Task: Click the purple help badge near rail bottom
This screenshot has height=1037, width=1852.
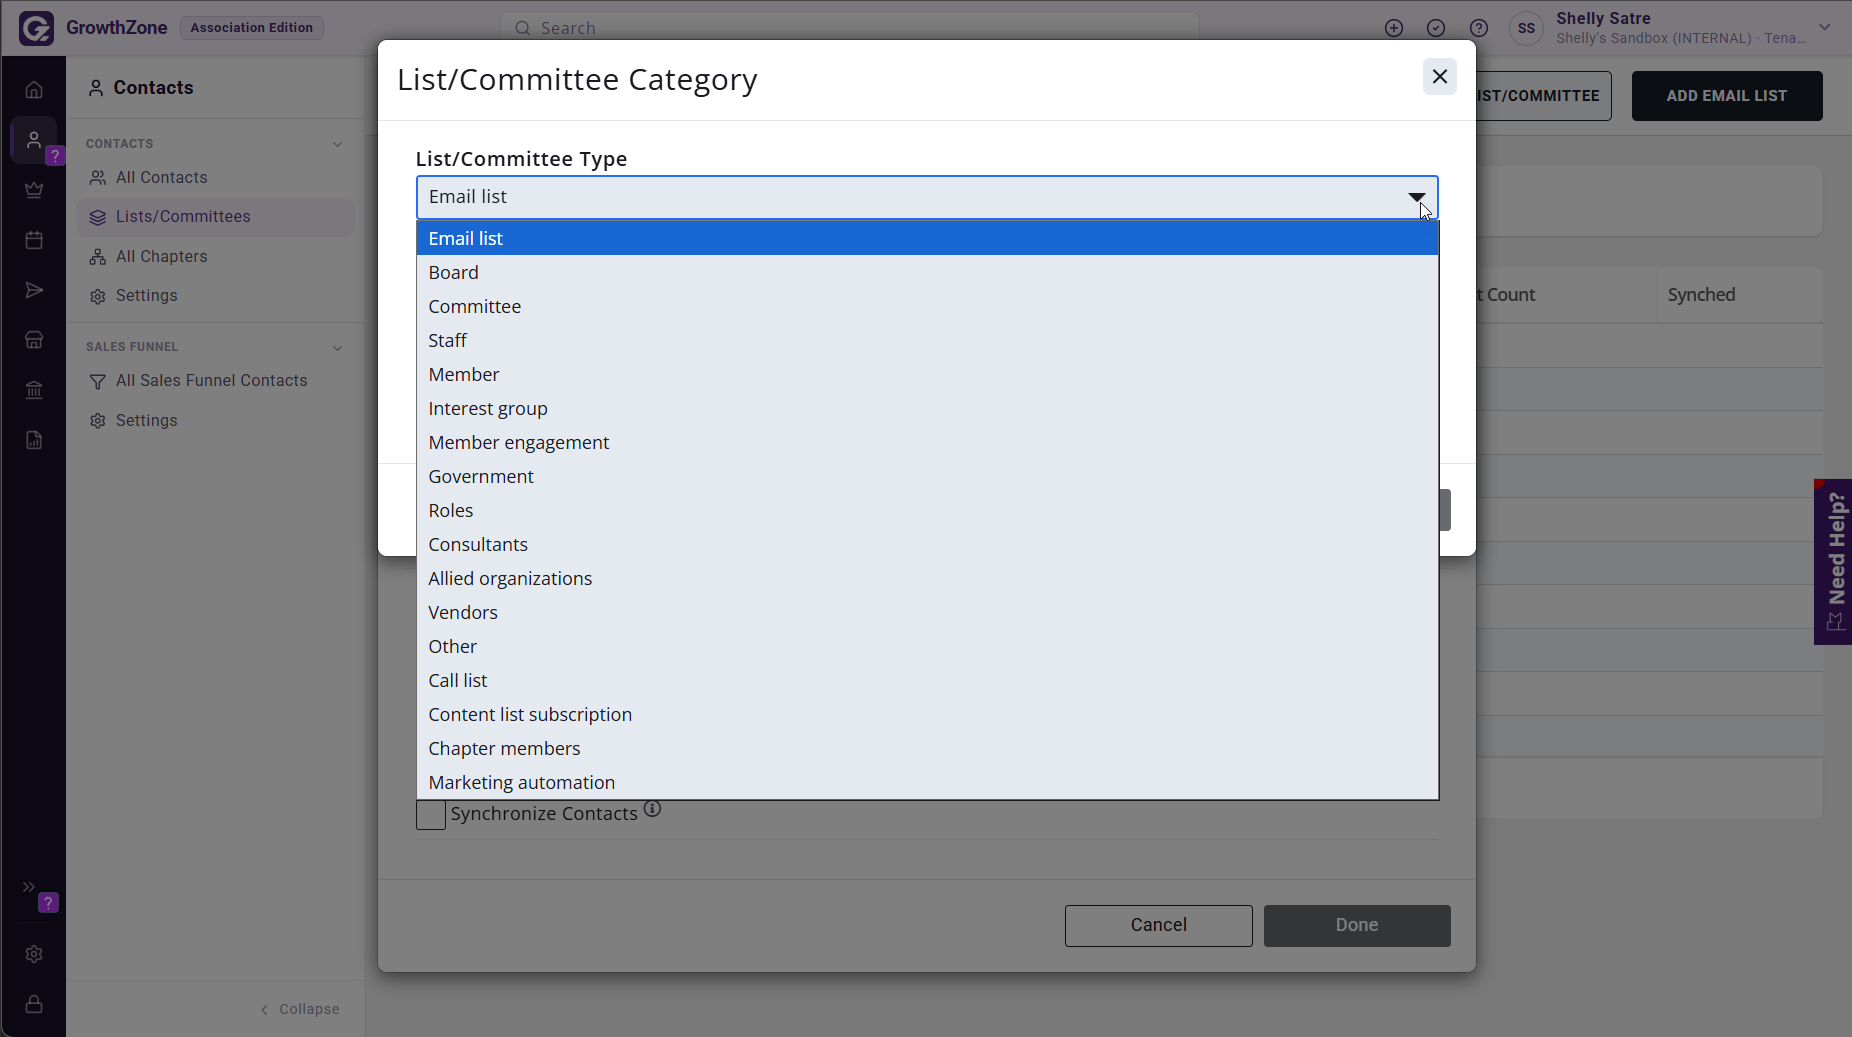Action: pyautogui.click(x=48, y=903)
